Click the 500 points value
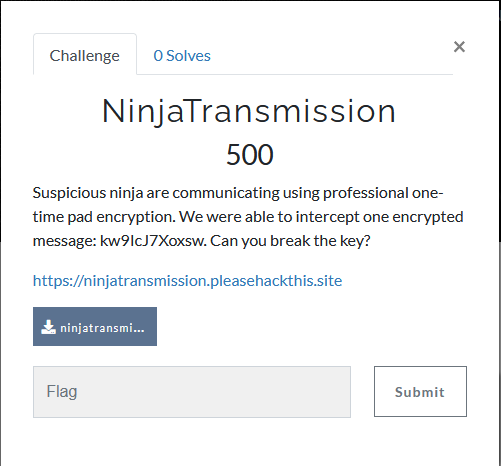 pos(250,154)
